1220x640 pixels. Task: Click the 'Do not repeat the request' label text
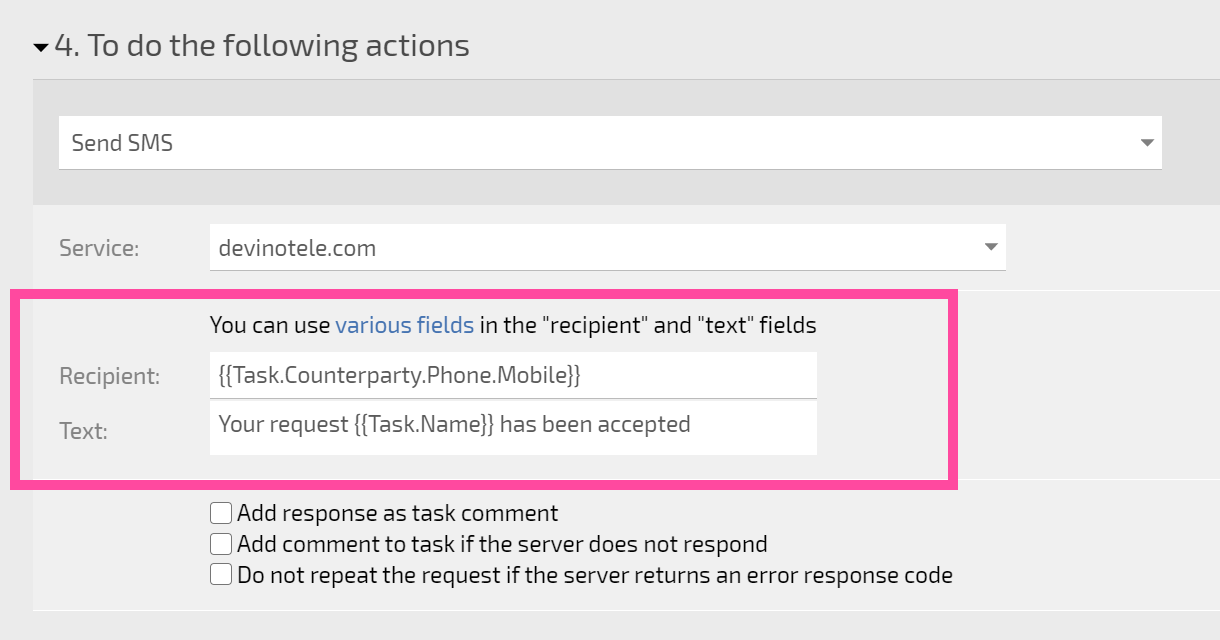[595, 575]
